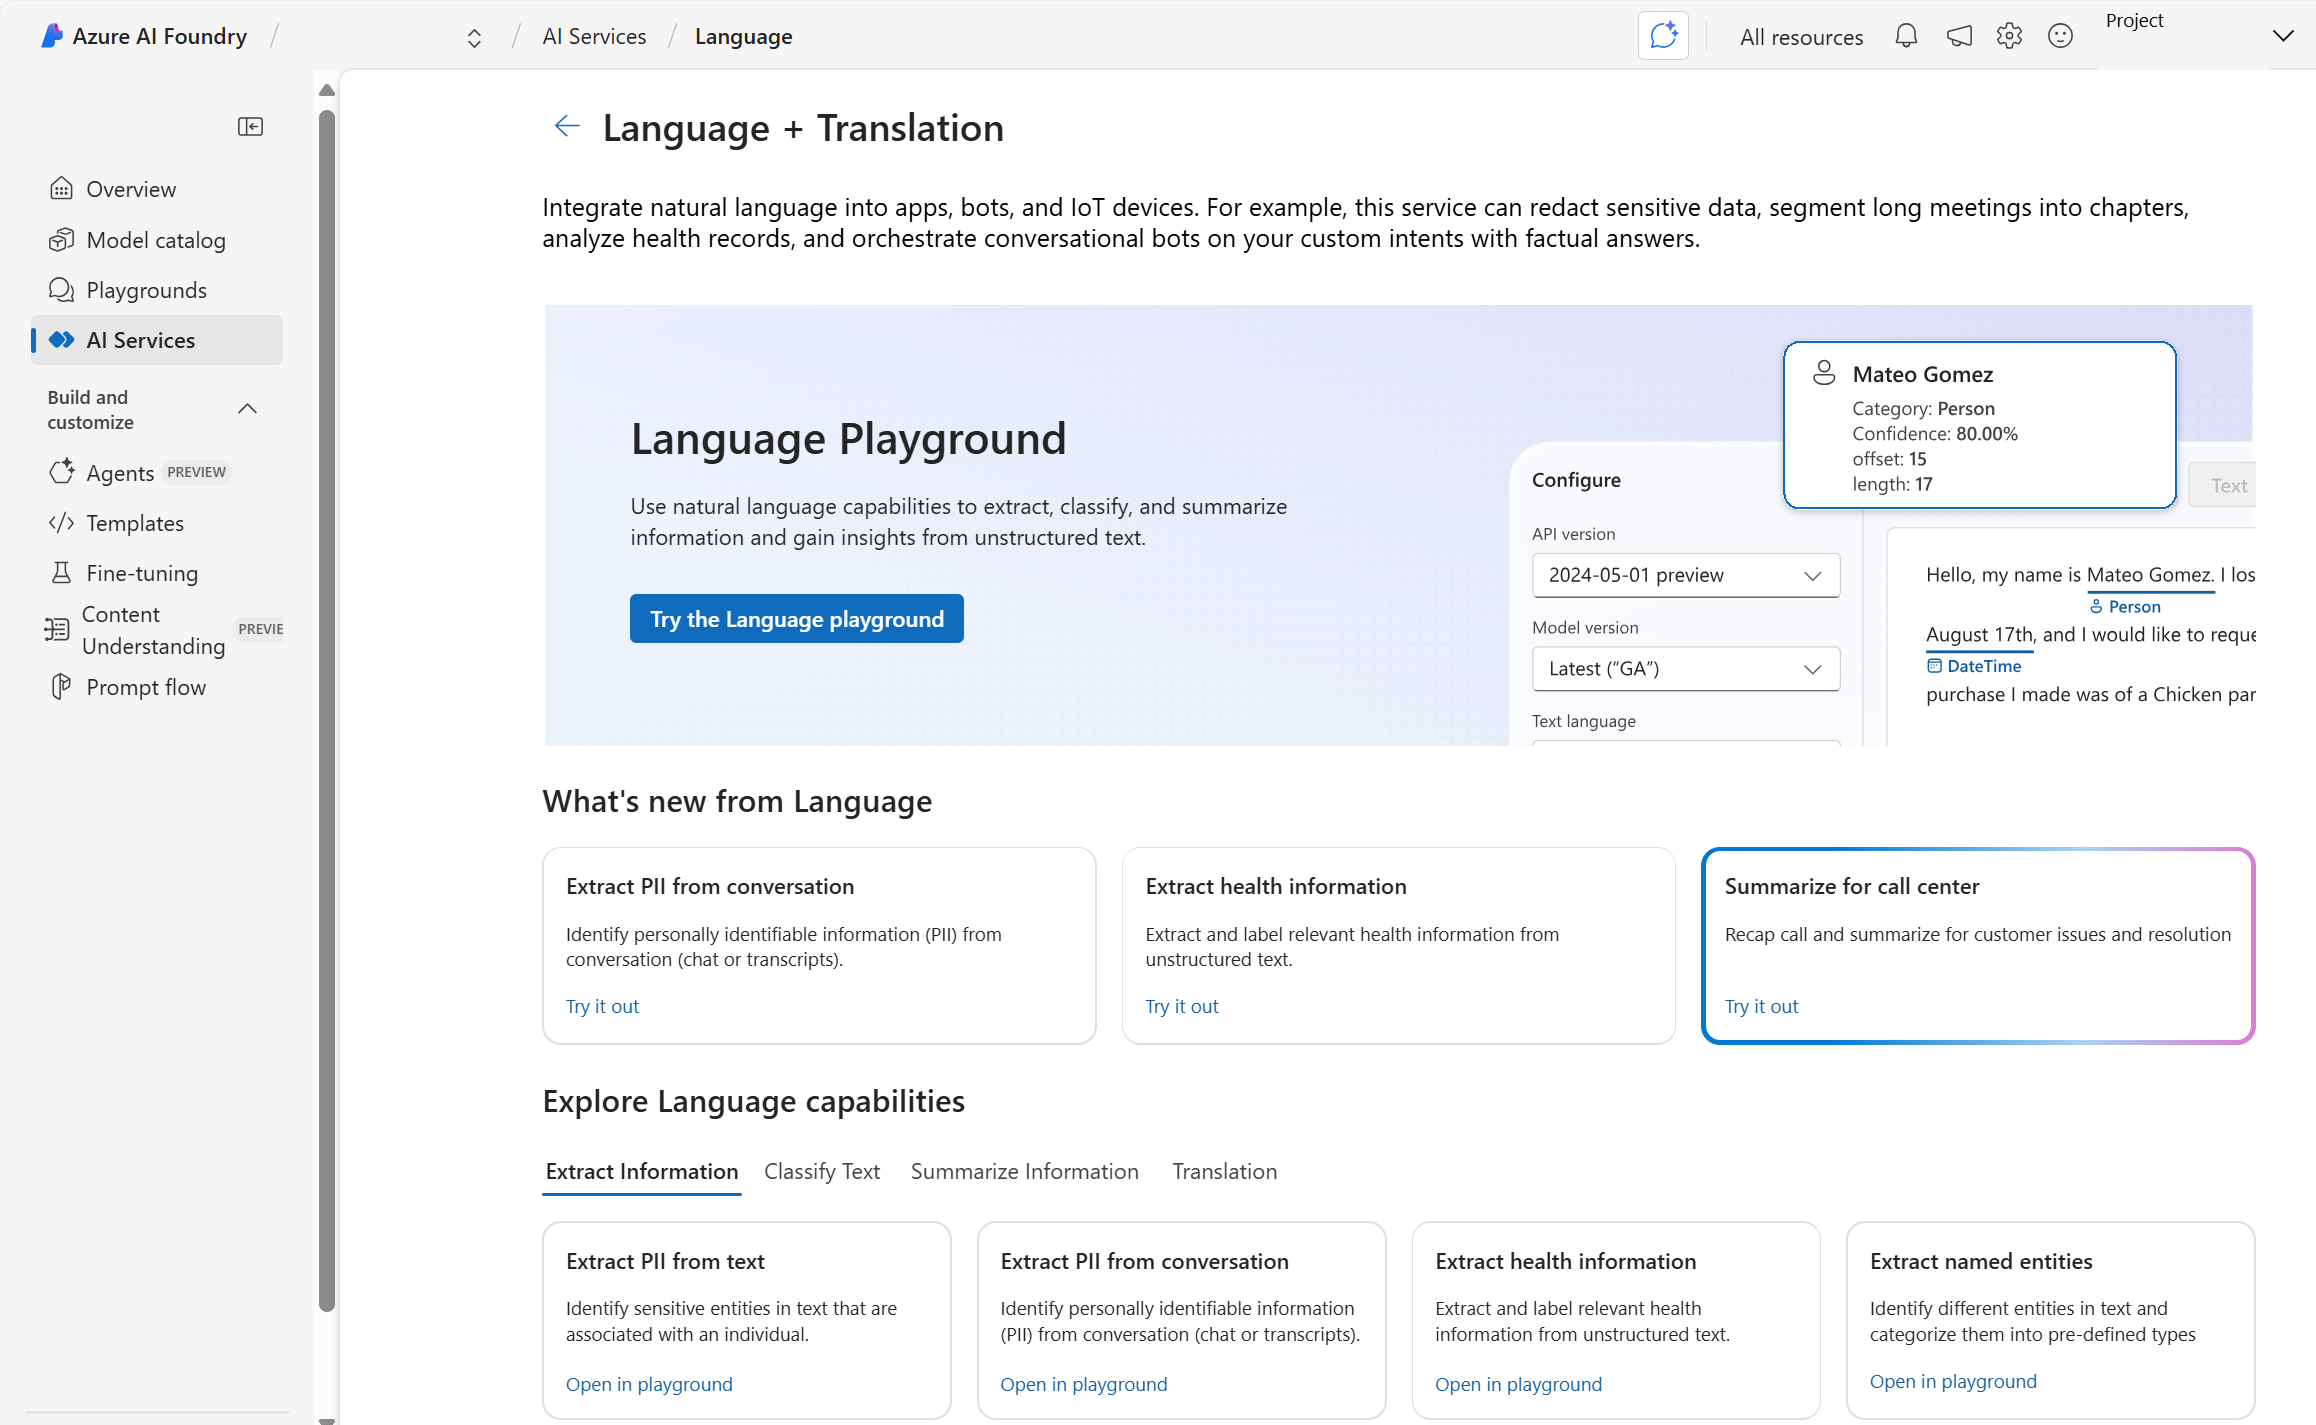Screen dimensions: 2316x1425
Task: Expand the Project selector
Action: pos(2283,36)
